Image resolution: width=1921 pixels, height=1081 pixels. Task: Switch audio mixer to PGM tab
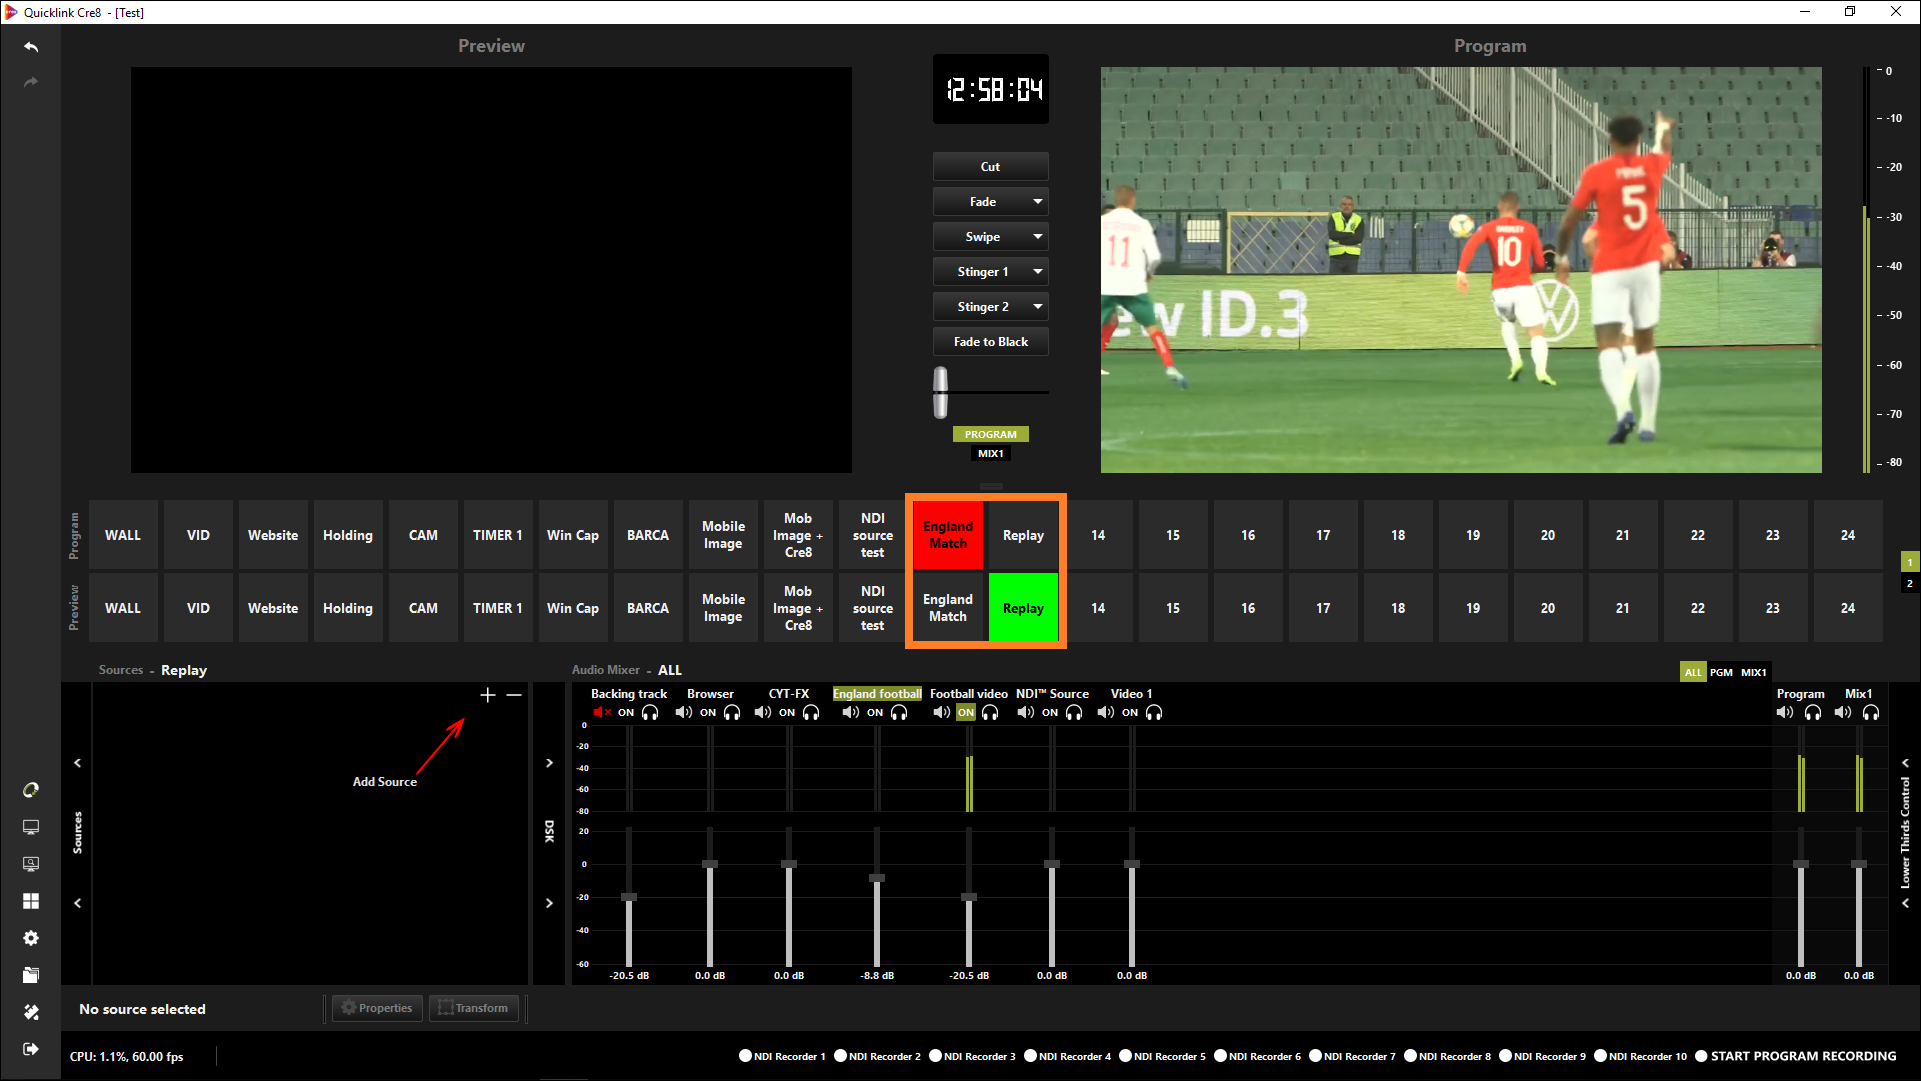pos(1721,672)
